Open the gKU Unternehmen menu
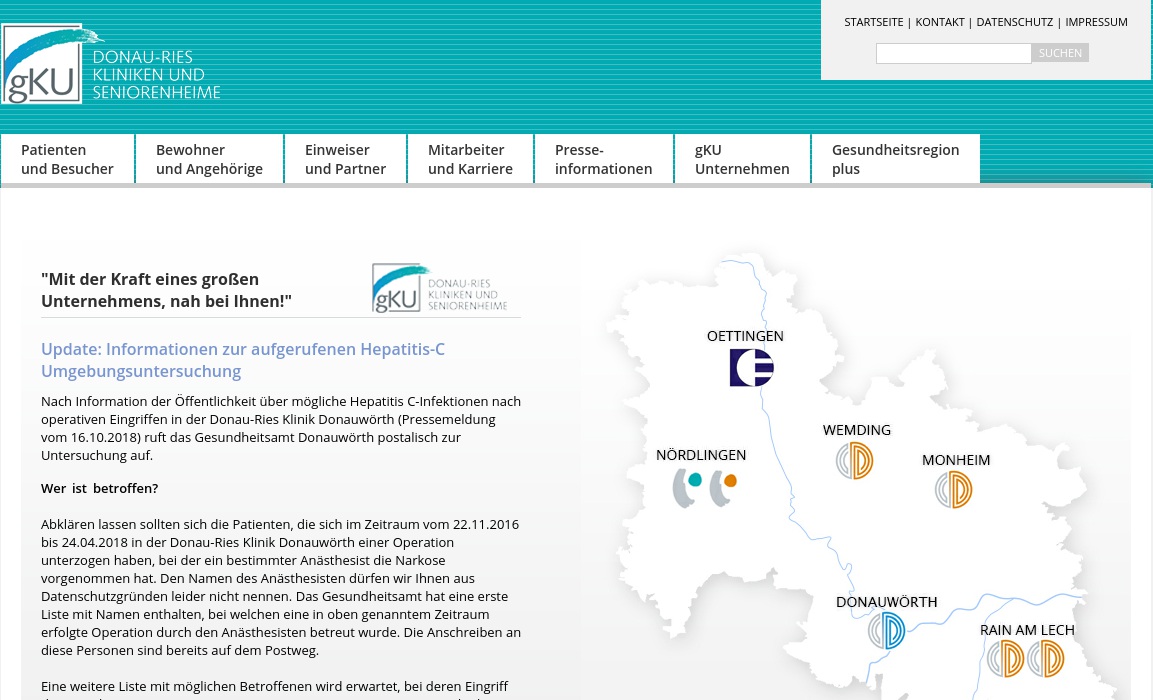The width and height of the screenshot is (1153, 700). (742, 159)
